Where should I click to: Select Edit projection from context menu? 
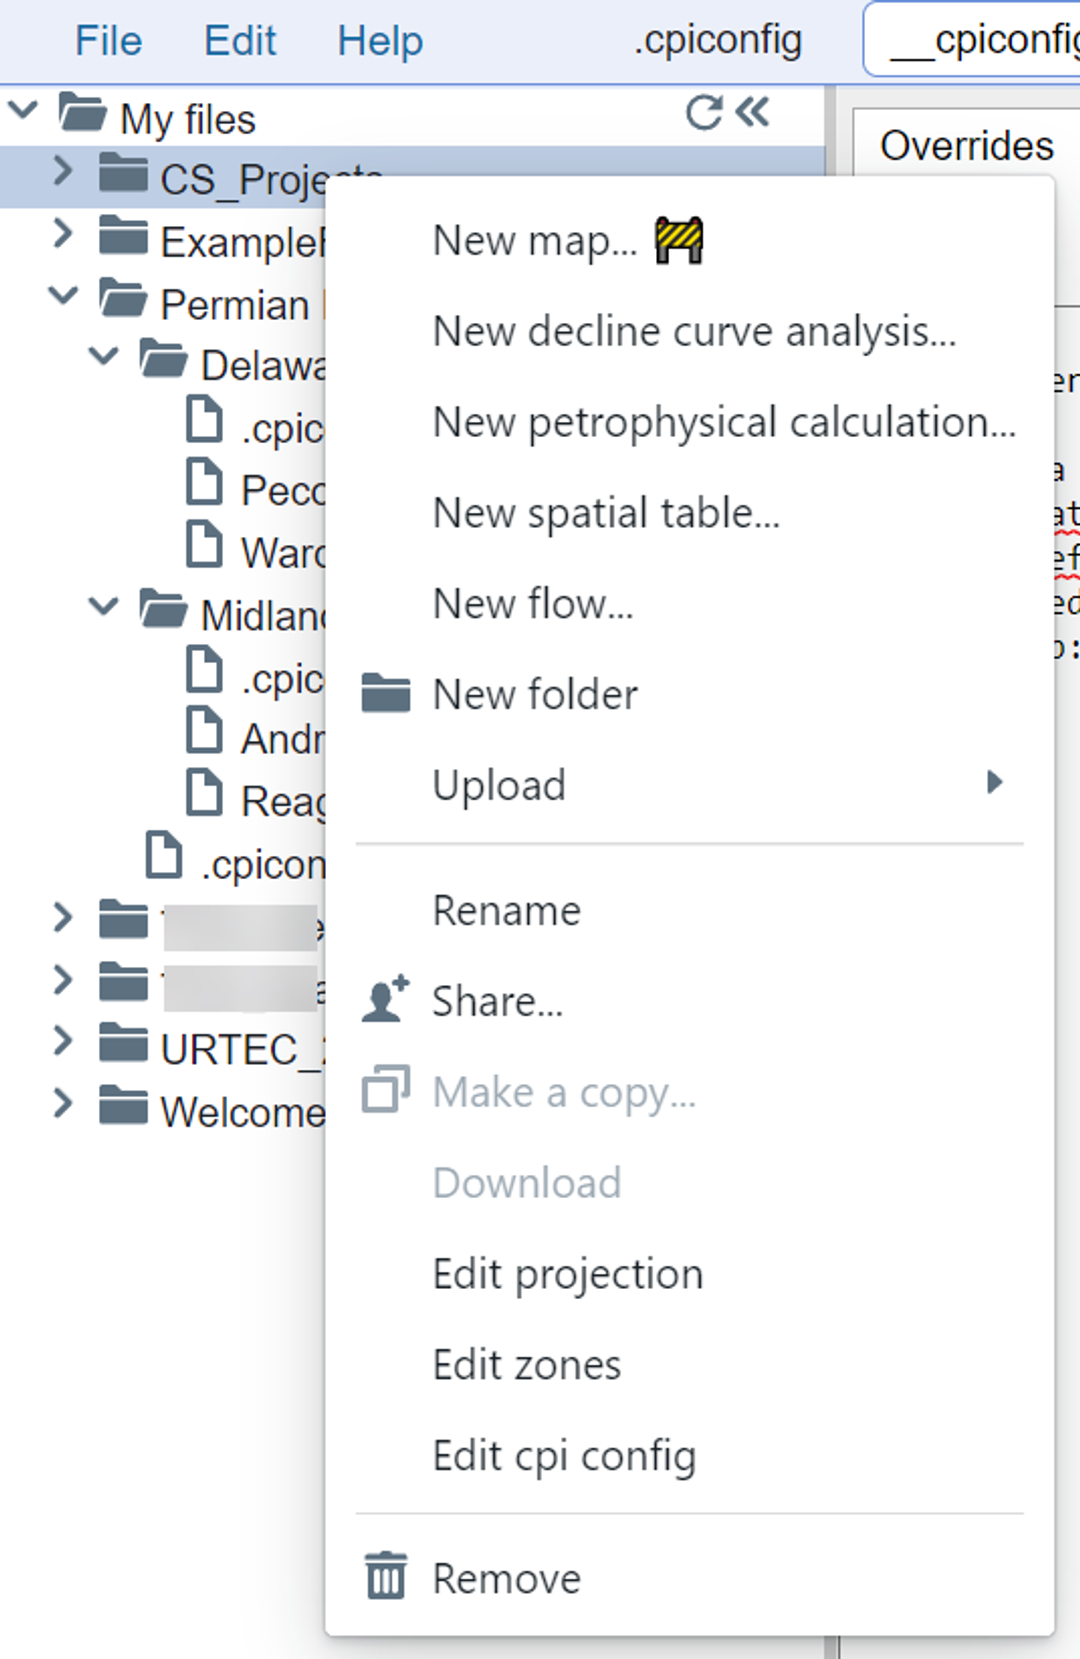coord(568,1274)
